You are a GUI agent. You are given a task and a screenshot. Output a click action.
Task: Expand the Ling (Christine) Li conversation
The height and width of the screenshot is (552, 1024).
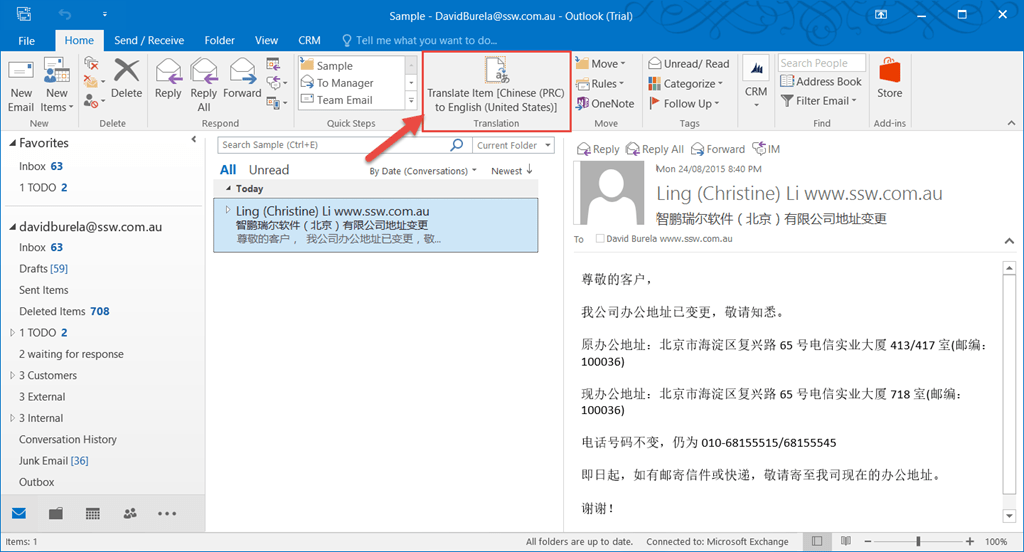click(x=227, y=210)
